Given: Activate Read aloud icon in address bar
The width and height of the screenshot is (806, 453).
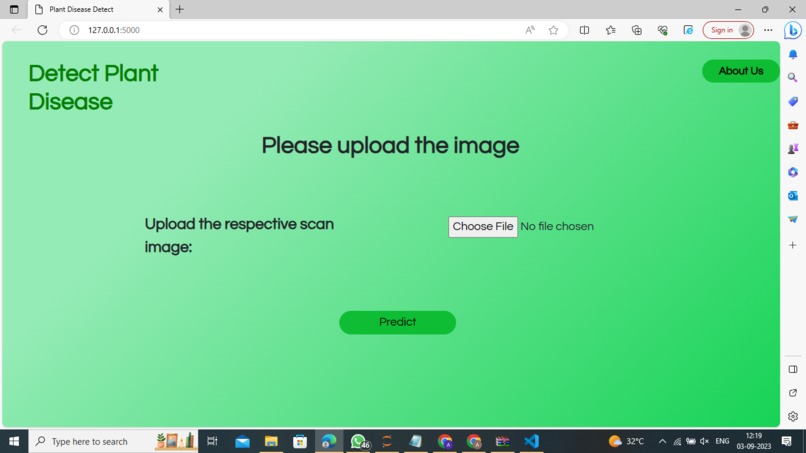Looking at the screenshot, I should pyautogui.click(x=530, y=30).
